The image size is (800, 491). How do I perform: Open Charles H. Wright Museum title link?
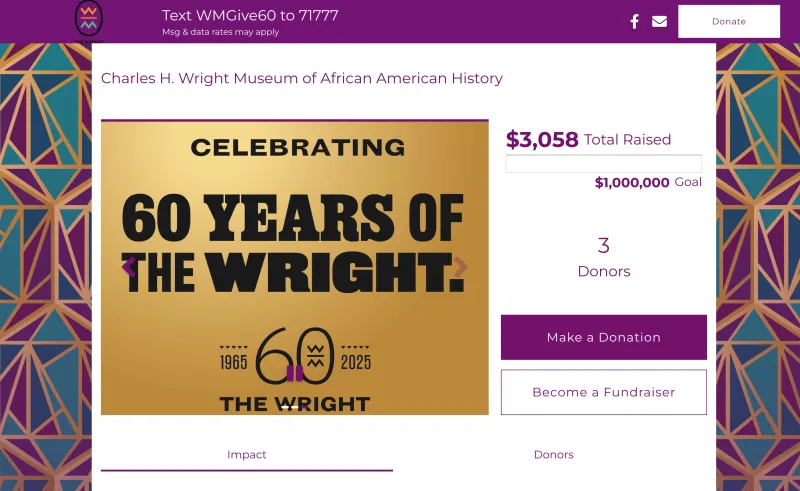tap(302, 78)
